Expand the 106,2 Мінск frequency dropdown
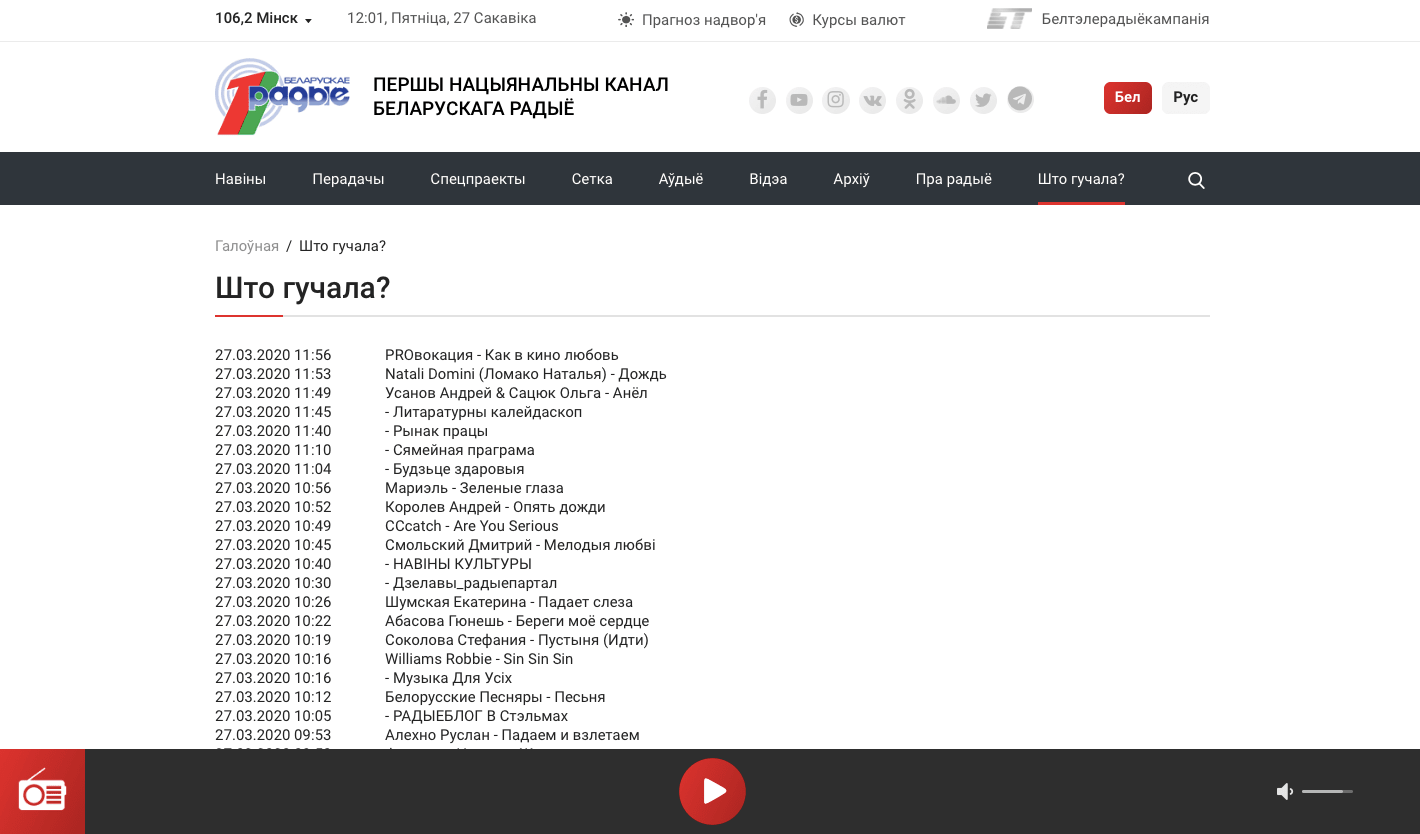 [264, 19]
